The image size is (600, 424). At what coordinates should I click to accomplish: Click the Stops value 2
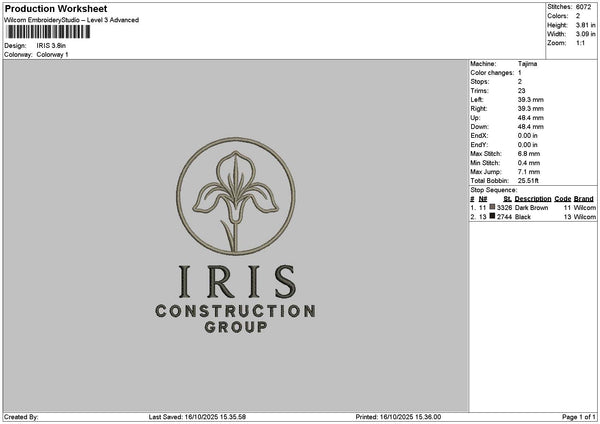coord(520,82)
